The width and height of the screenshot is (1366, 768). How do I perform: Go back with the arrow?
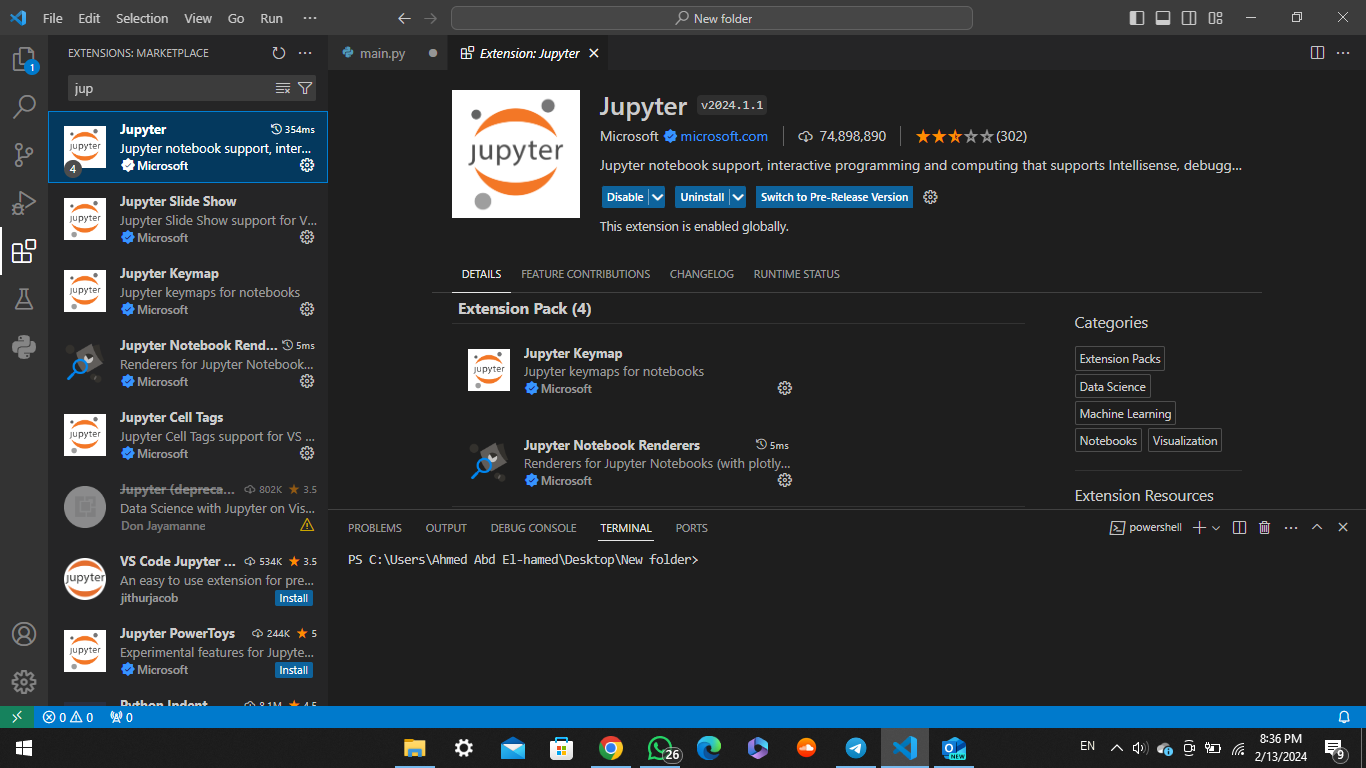[x=404, y=18]
